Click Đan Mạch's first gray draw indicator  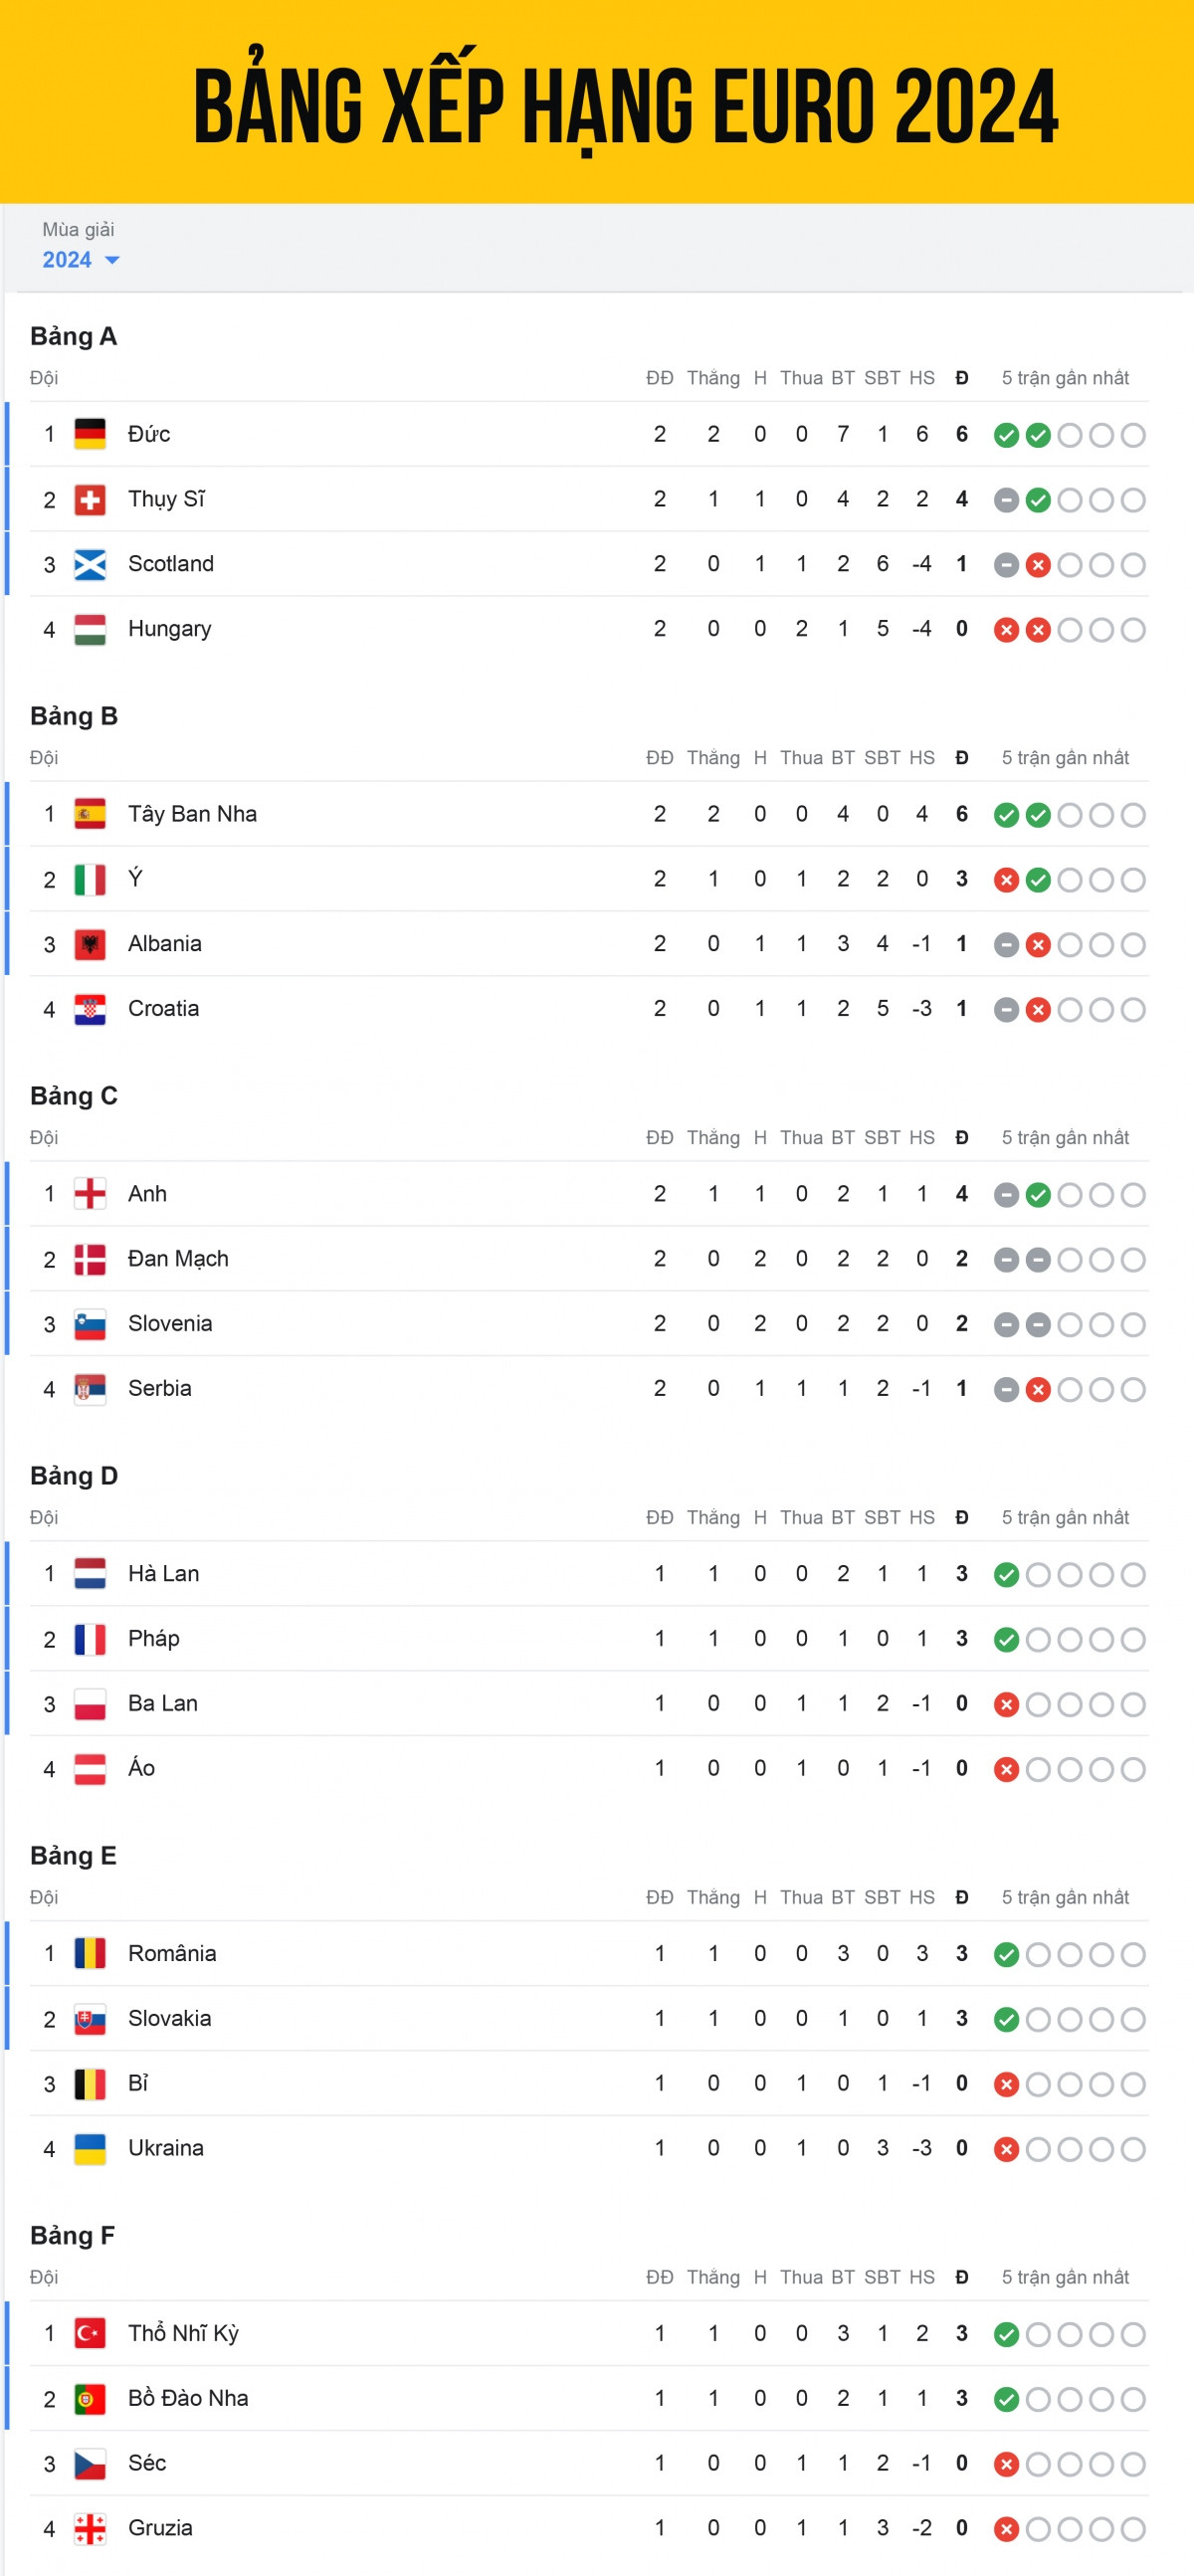[x=1006, y=1260]
